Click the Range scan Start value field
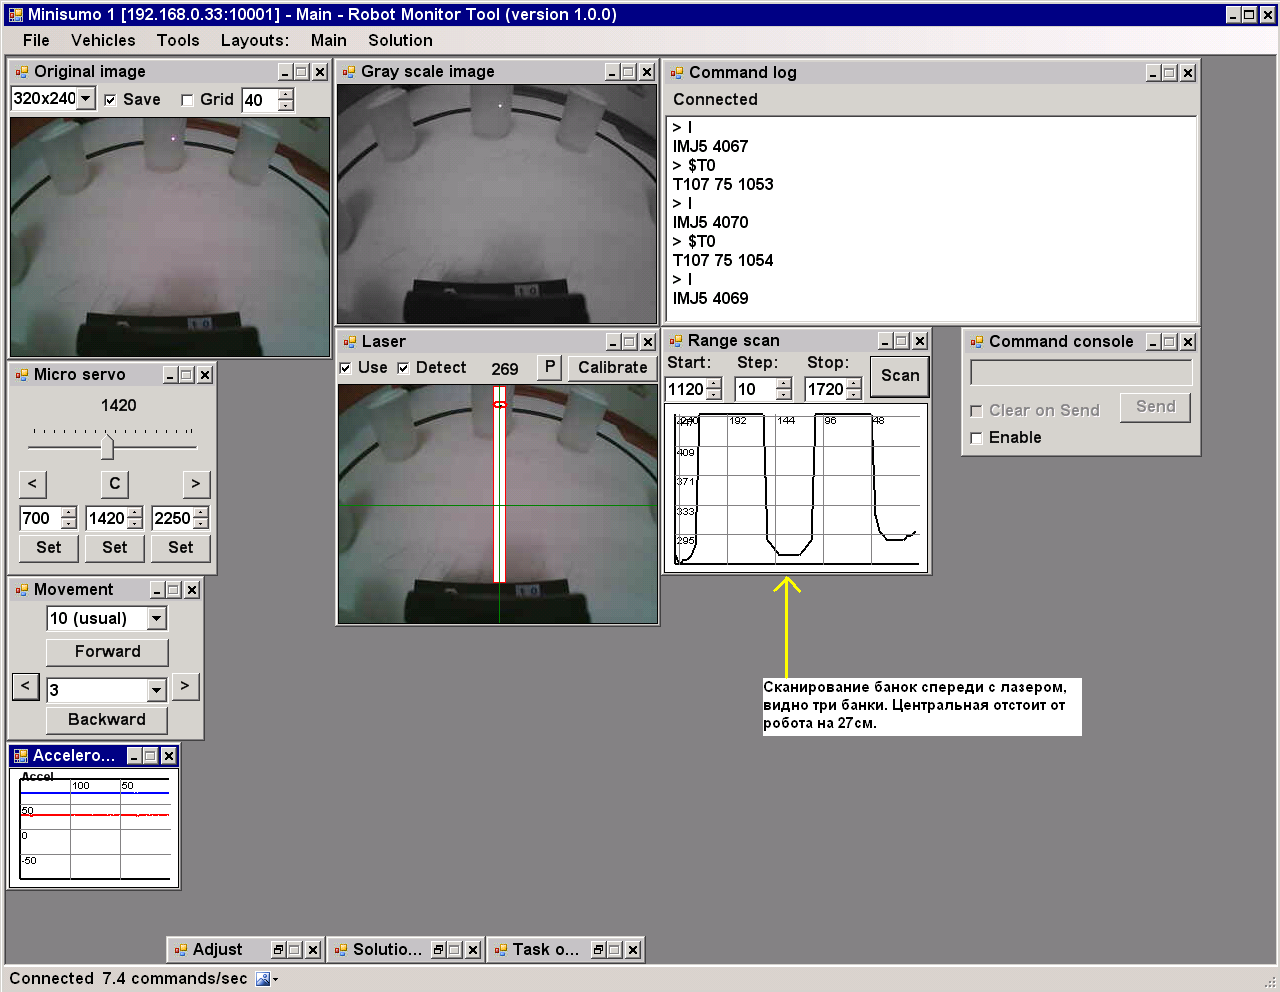1280x992 pixels. 686,390
